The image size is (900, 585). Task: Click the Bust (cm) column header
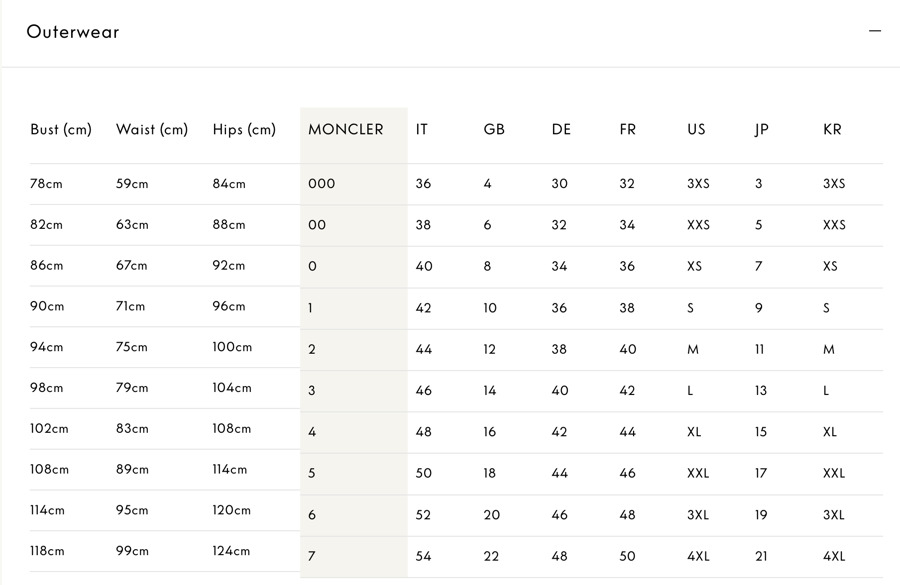point(61,130)
